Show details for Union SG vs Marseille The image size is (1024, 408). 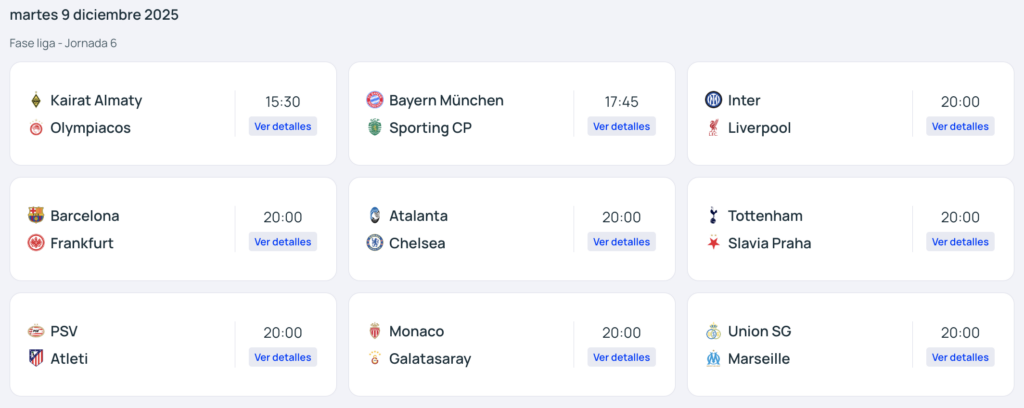point(960,357)
